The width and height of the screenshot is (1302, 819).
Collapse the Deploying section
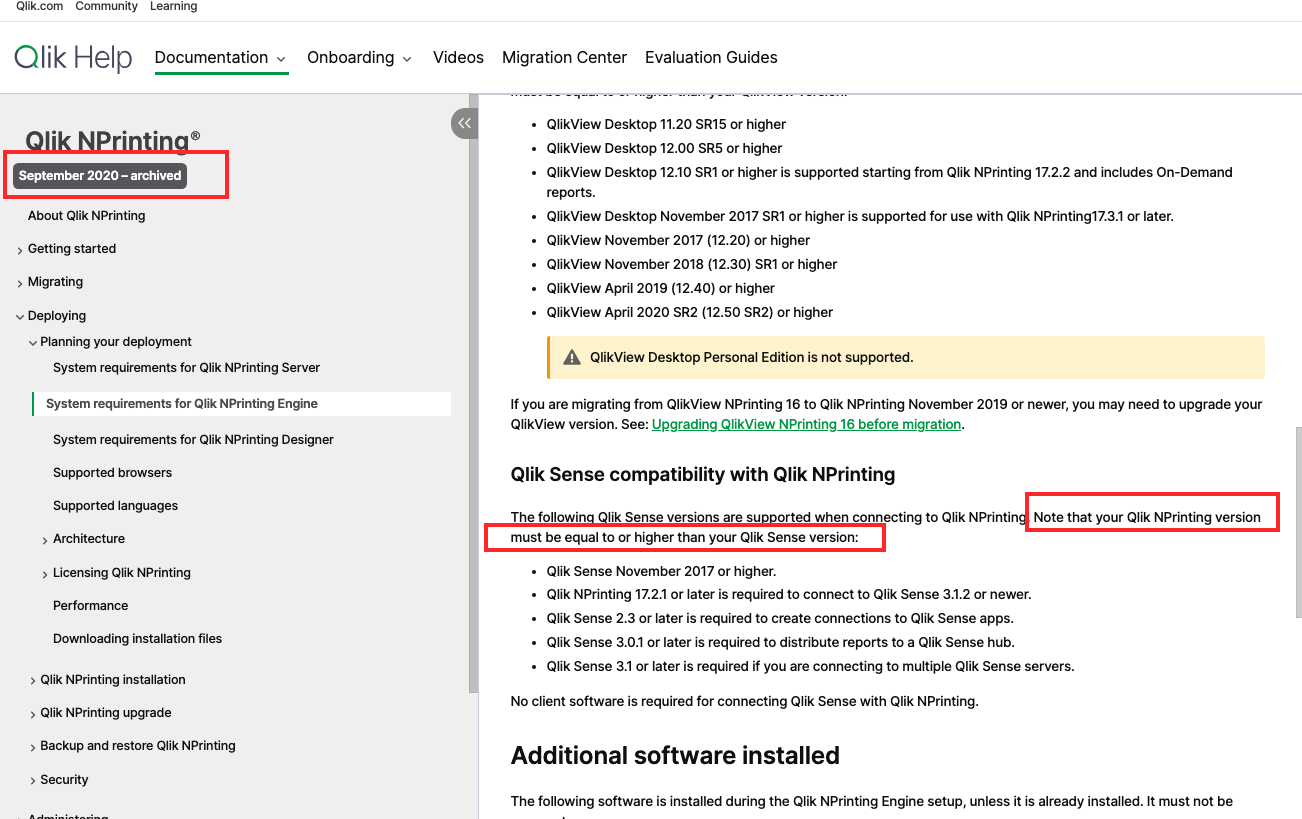point(55,315)
